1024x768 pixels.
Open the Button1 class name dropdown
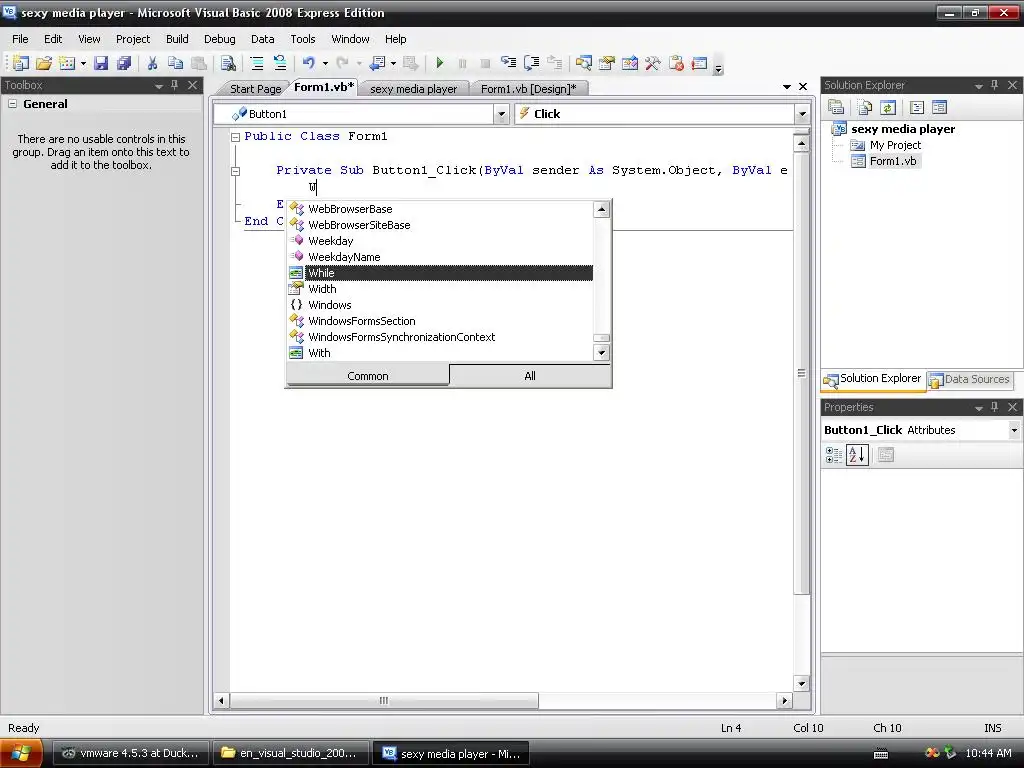[x=501, y=114]
